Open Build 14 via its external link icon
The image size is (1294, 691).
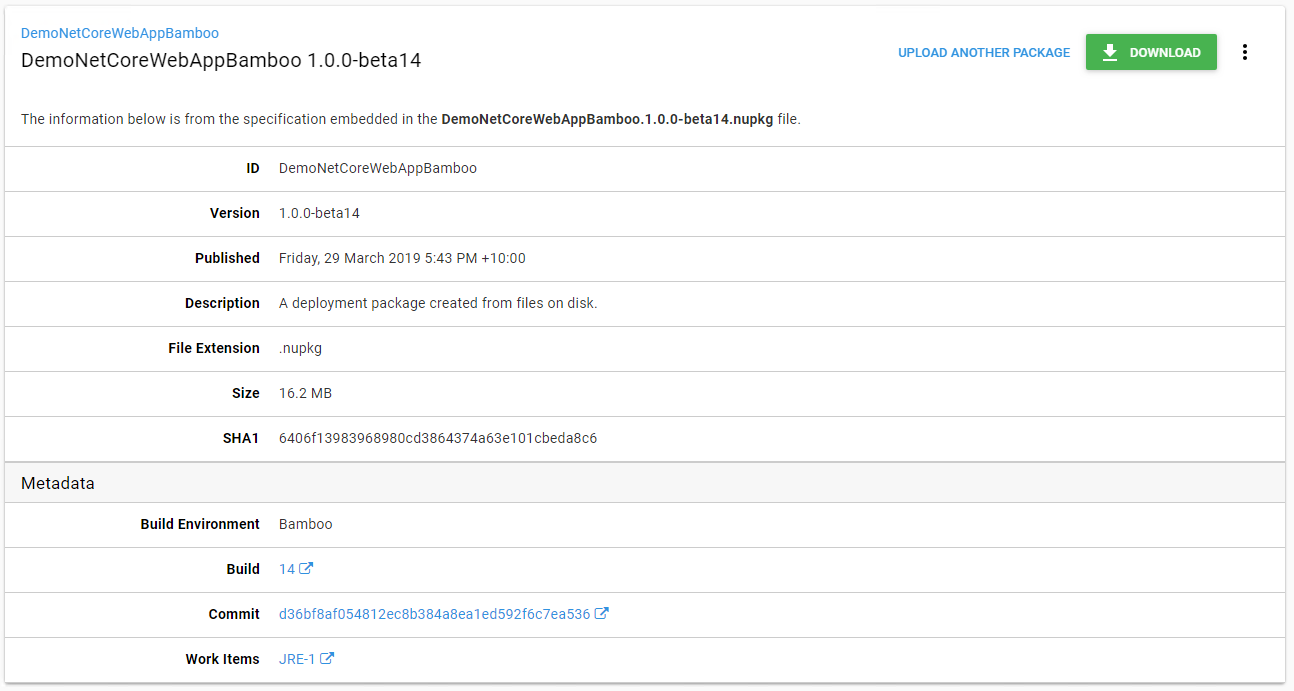pyautogui.click(x=306, y=568)
